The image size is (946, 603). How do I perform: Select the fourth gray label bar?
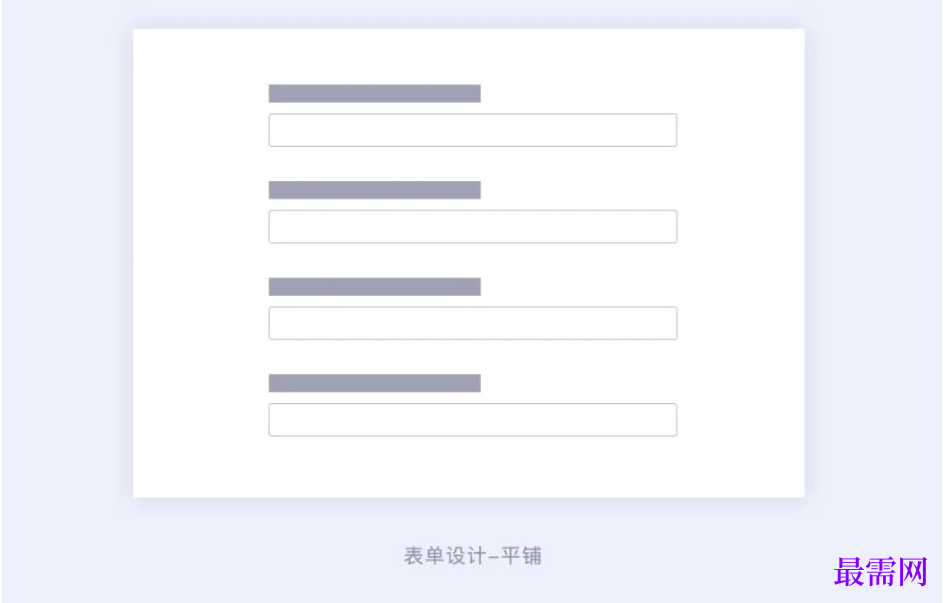374,383
